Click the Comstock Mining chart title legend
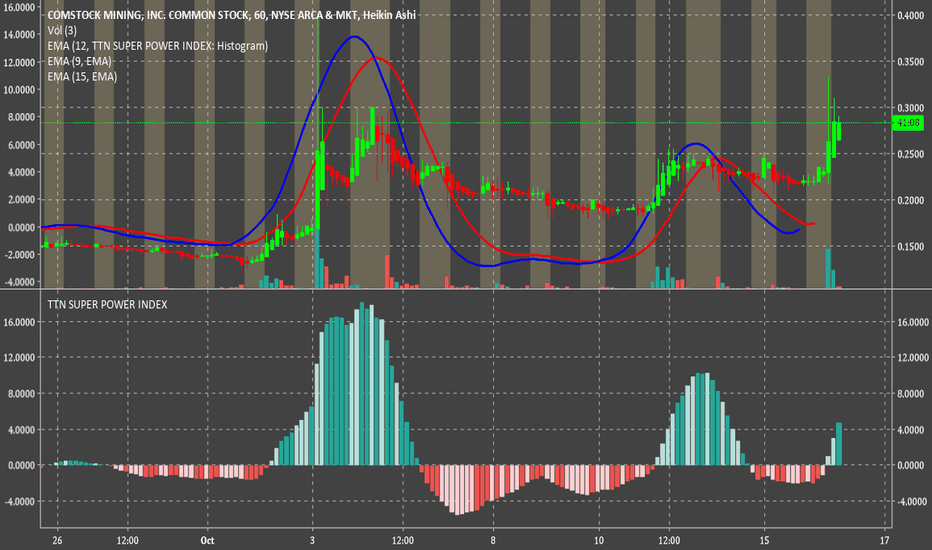The height and width of the screenshot is (550, 932). click(231, 15)
